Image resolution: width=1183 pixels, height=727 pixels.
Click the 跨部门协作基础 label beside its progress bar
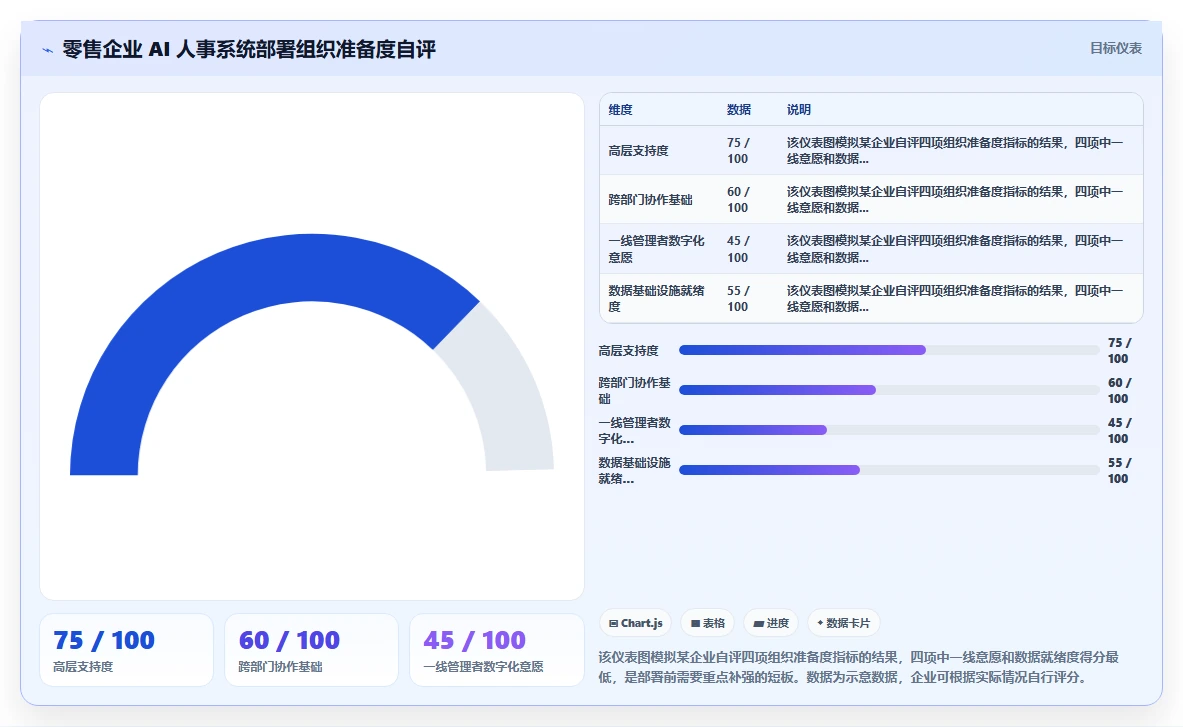(x=635, y=391)
